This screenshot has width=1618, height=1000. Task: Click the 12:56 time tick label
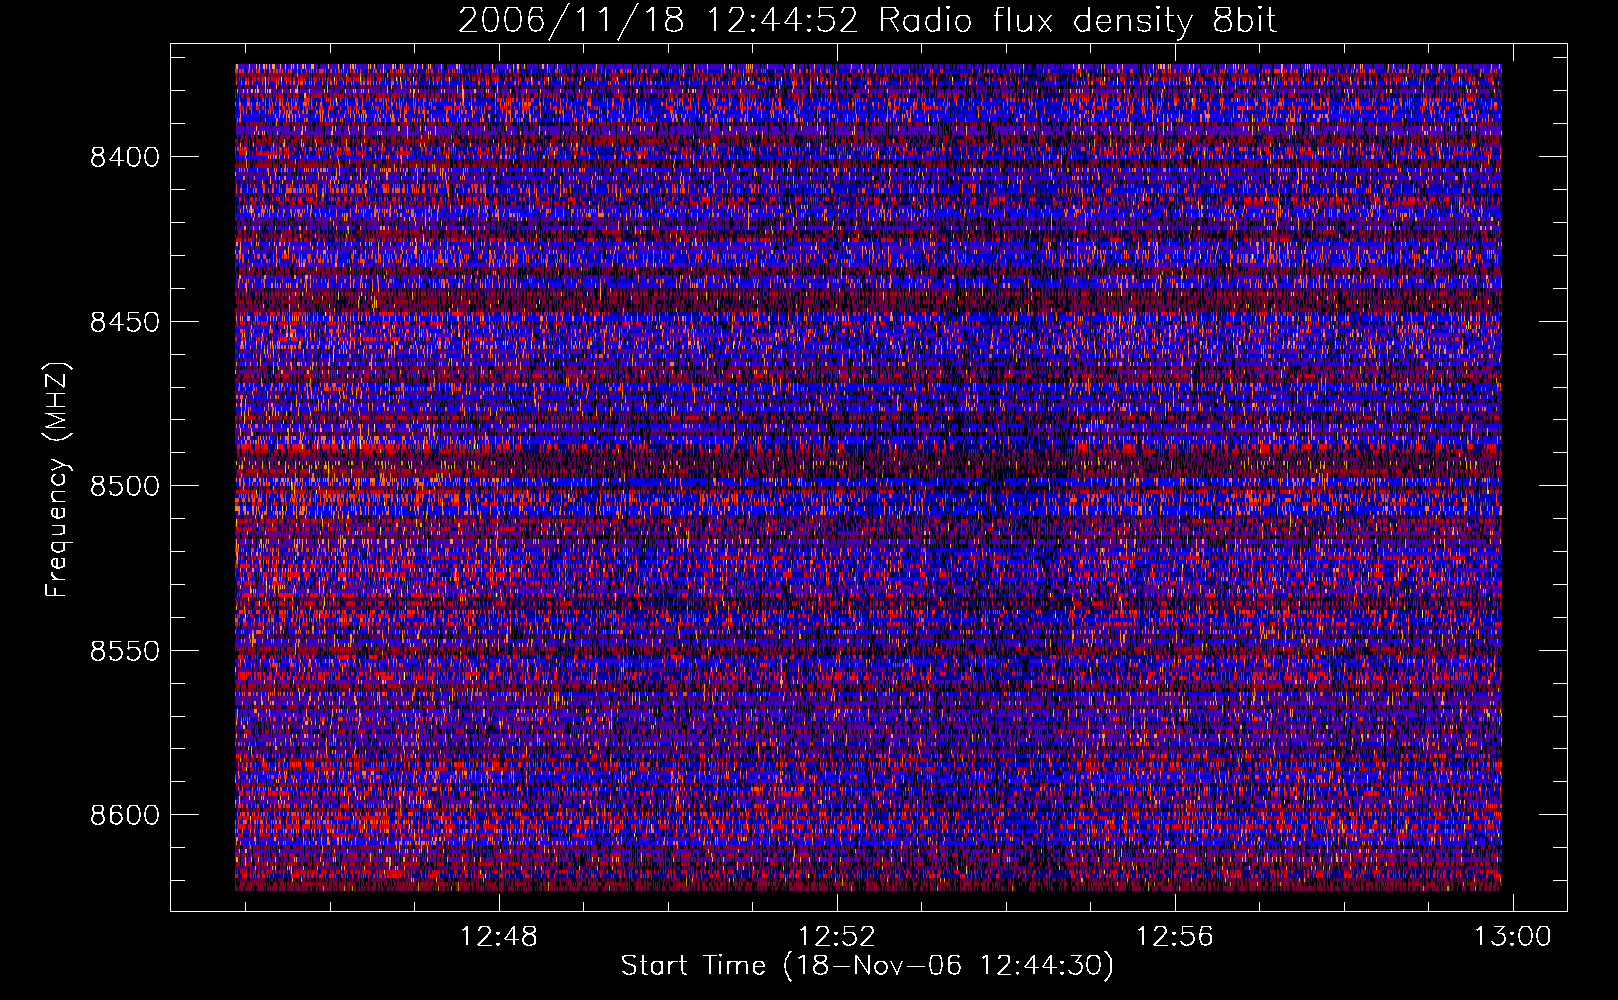[x=1175, y=936]
